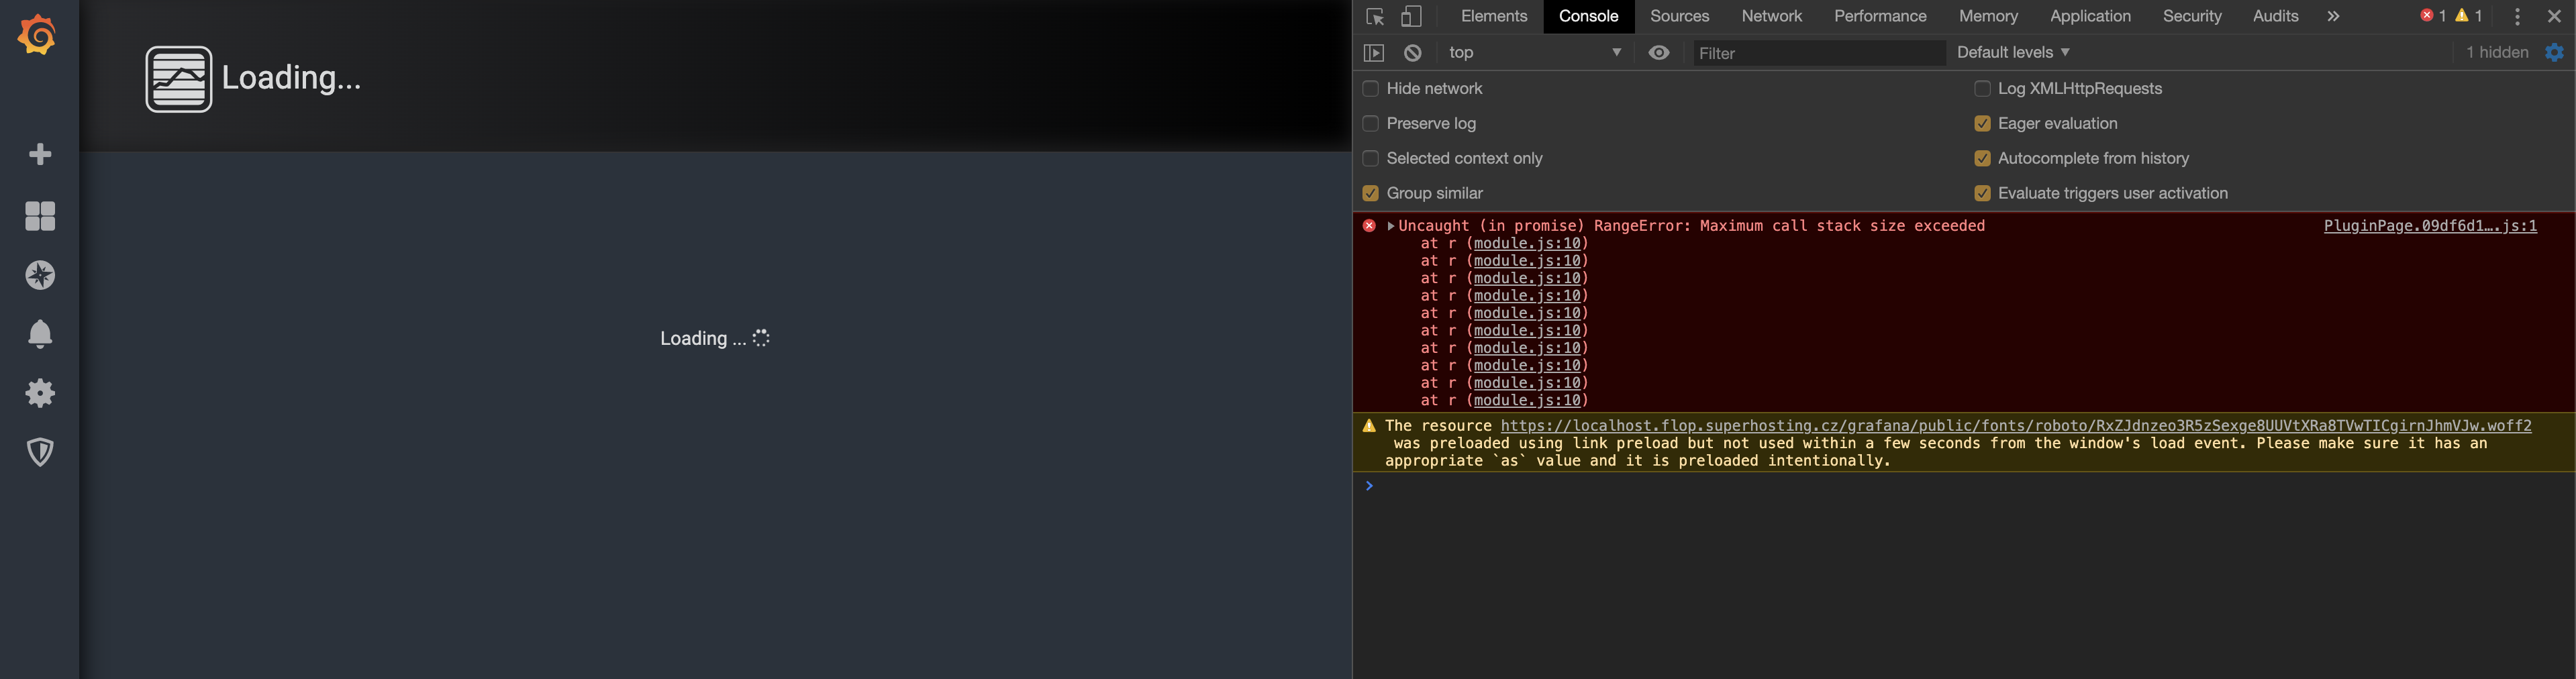Create a live expression via the eye icon
The height and width of the screenshot is (679, 2576).
coord(1659,52)
